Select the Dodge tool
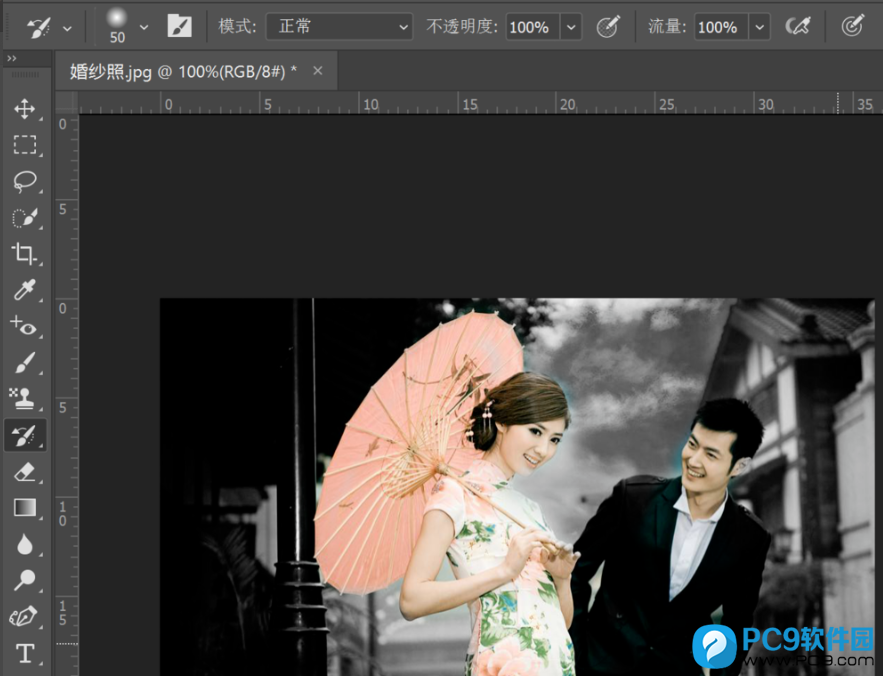883x676 pixels. [25, 580]
